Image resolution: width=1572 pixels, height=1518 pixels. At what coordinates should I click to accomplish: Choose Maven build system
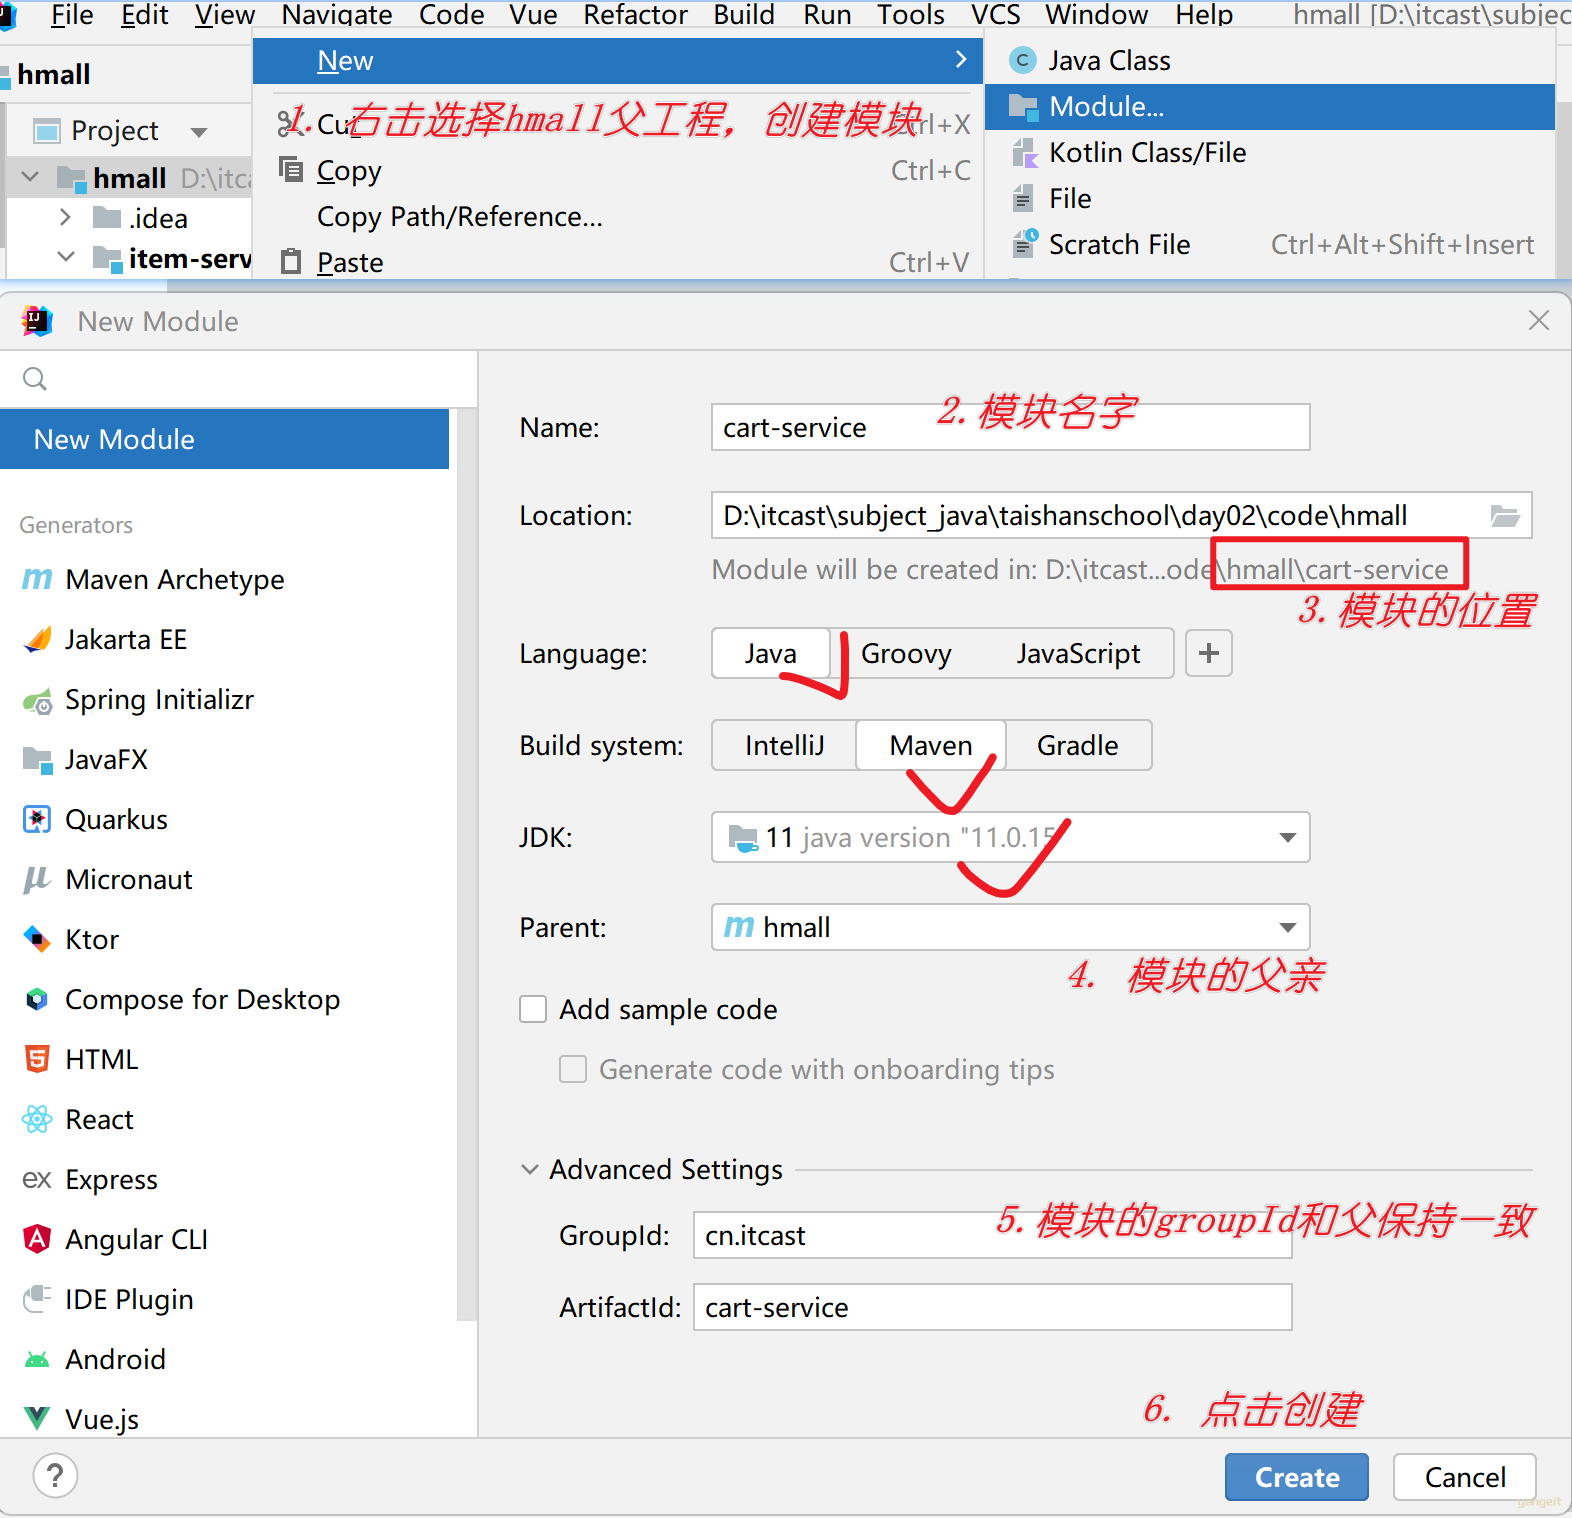pos(931,745)
